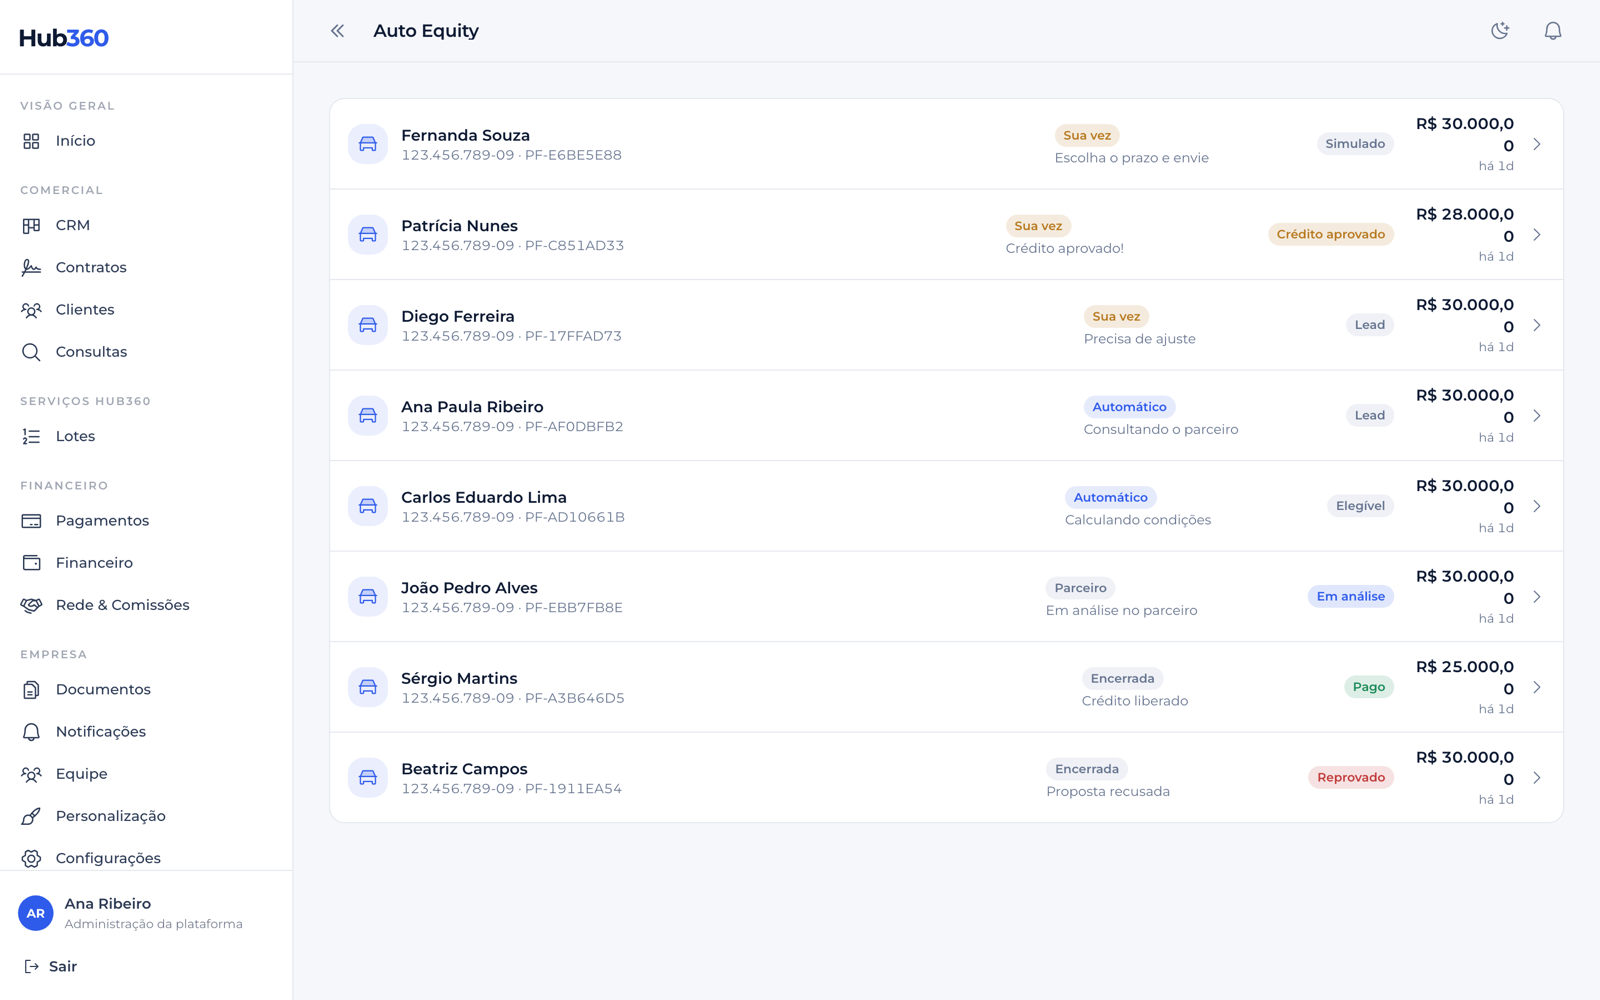
Task: Click the Sair logout icon
Action: [x=31, y=967]
